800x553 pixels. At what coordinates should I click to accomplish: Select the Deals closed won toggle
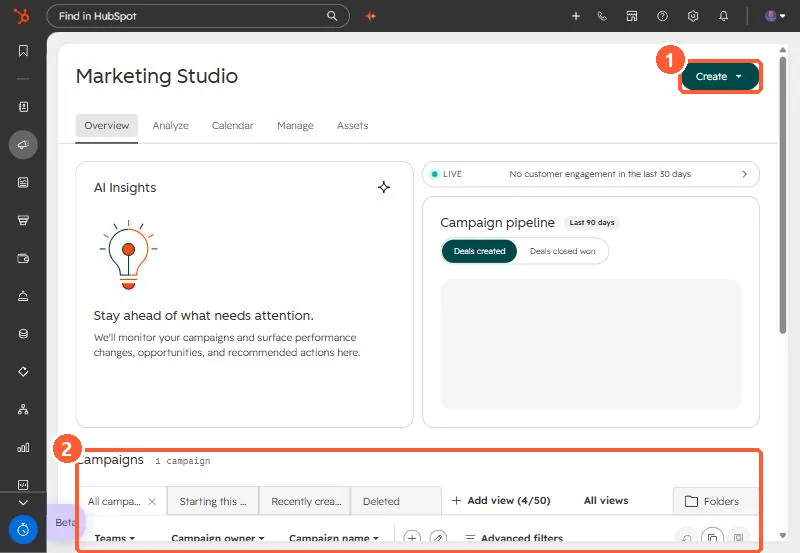[x=562, y=251]
